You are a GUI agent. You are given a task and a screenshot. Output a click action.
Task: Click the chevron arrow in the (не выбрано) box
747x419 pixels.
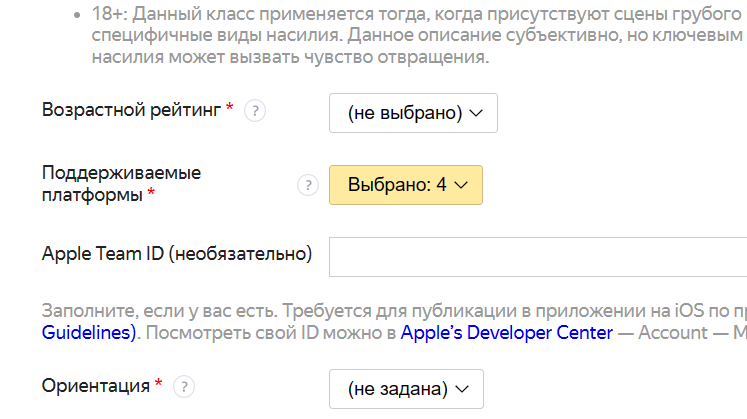(x=476, y=113)
